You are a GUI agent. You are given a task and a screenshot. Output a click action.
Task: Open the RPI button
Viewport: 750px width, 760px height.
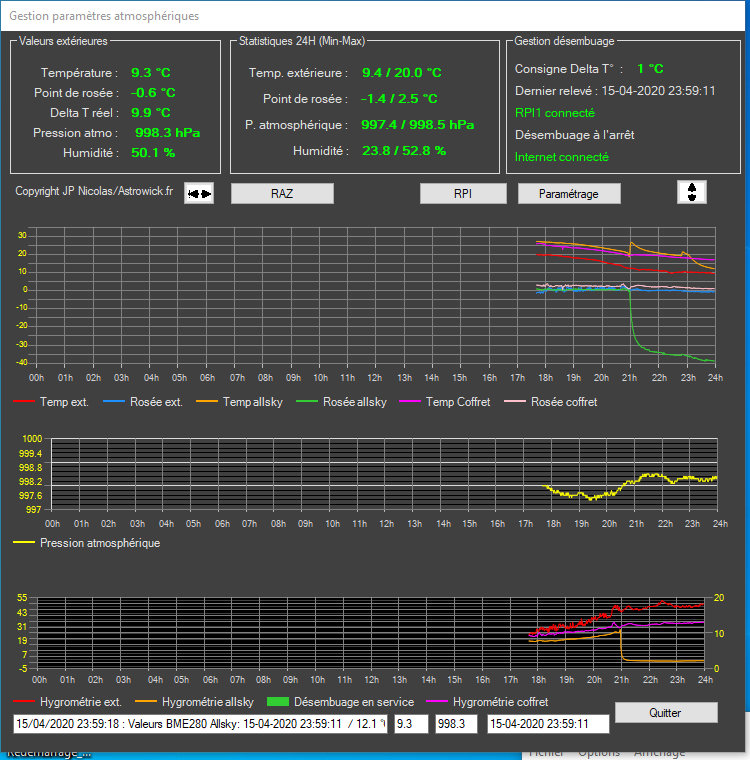point(463,193)
